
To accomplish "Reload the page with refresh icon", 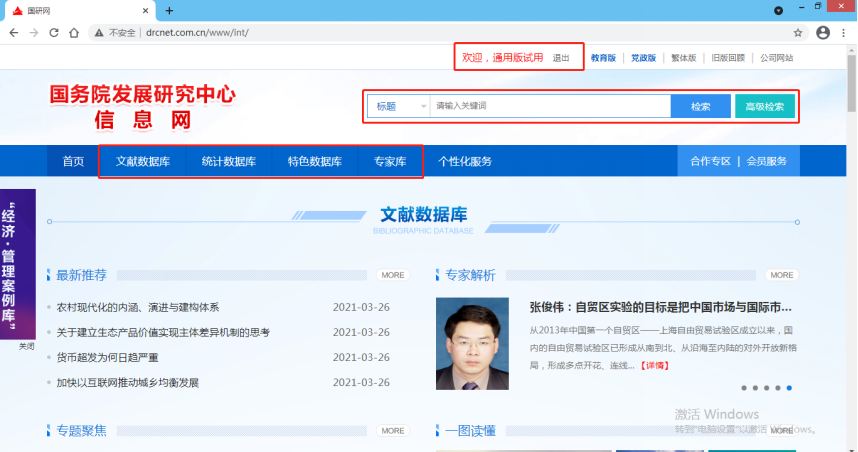I will [x=53, y=32].
